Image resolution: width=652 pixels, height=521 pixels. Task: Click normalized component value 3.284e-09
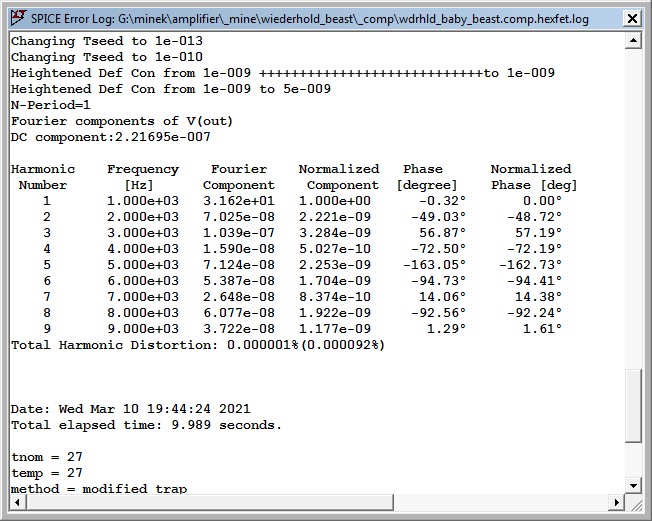pos(335,233)
